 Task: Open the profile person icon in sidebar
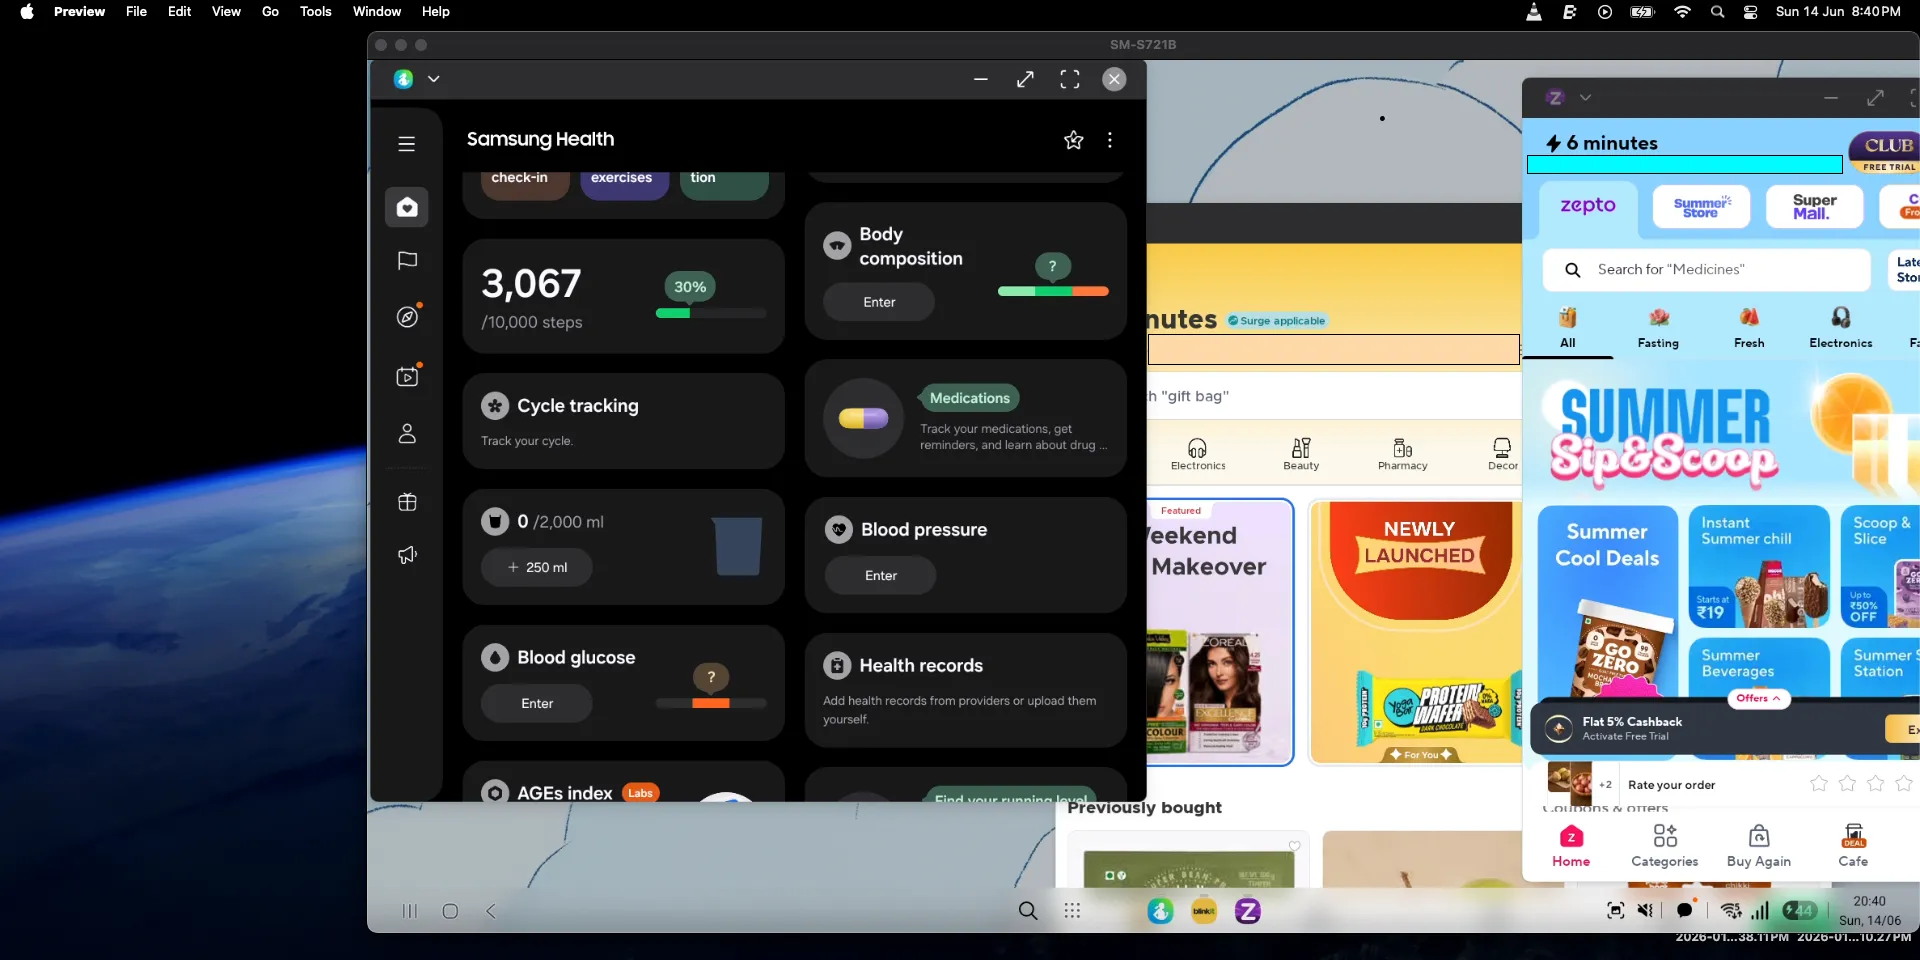point(407,434)
